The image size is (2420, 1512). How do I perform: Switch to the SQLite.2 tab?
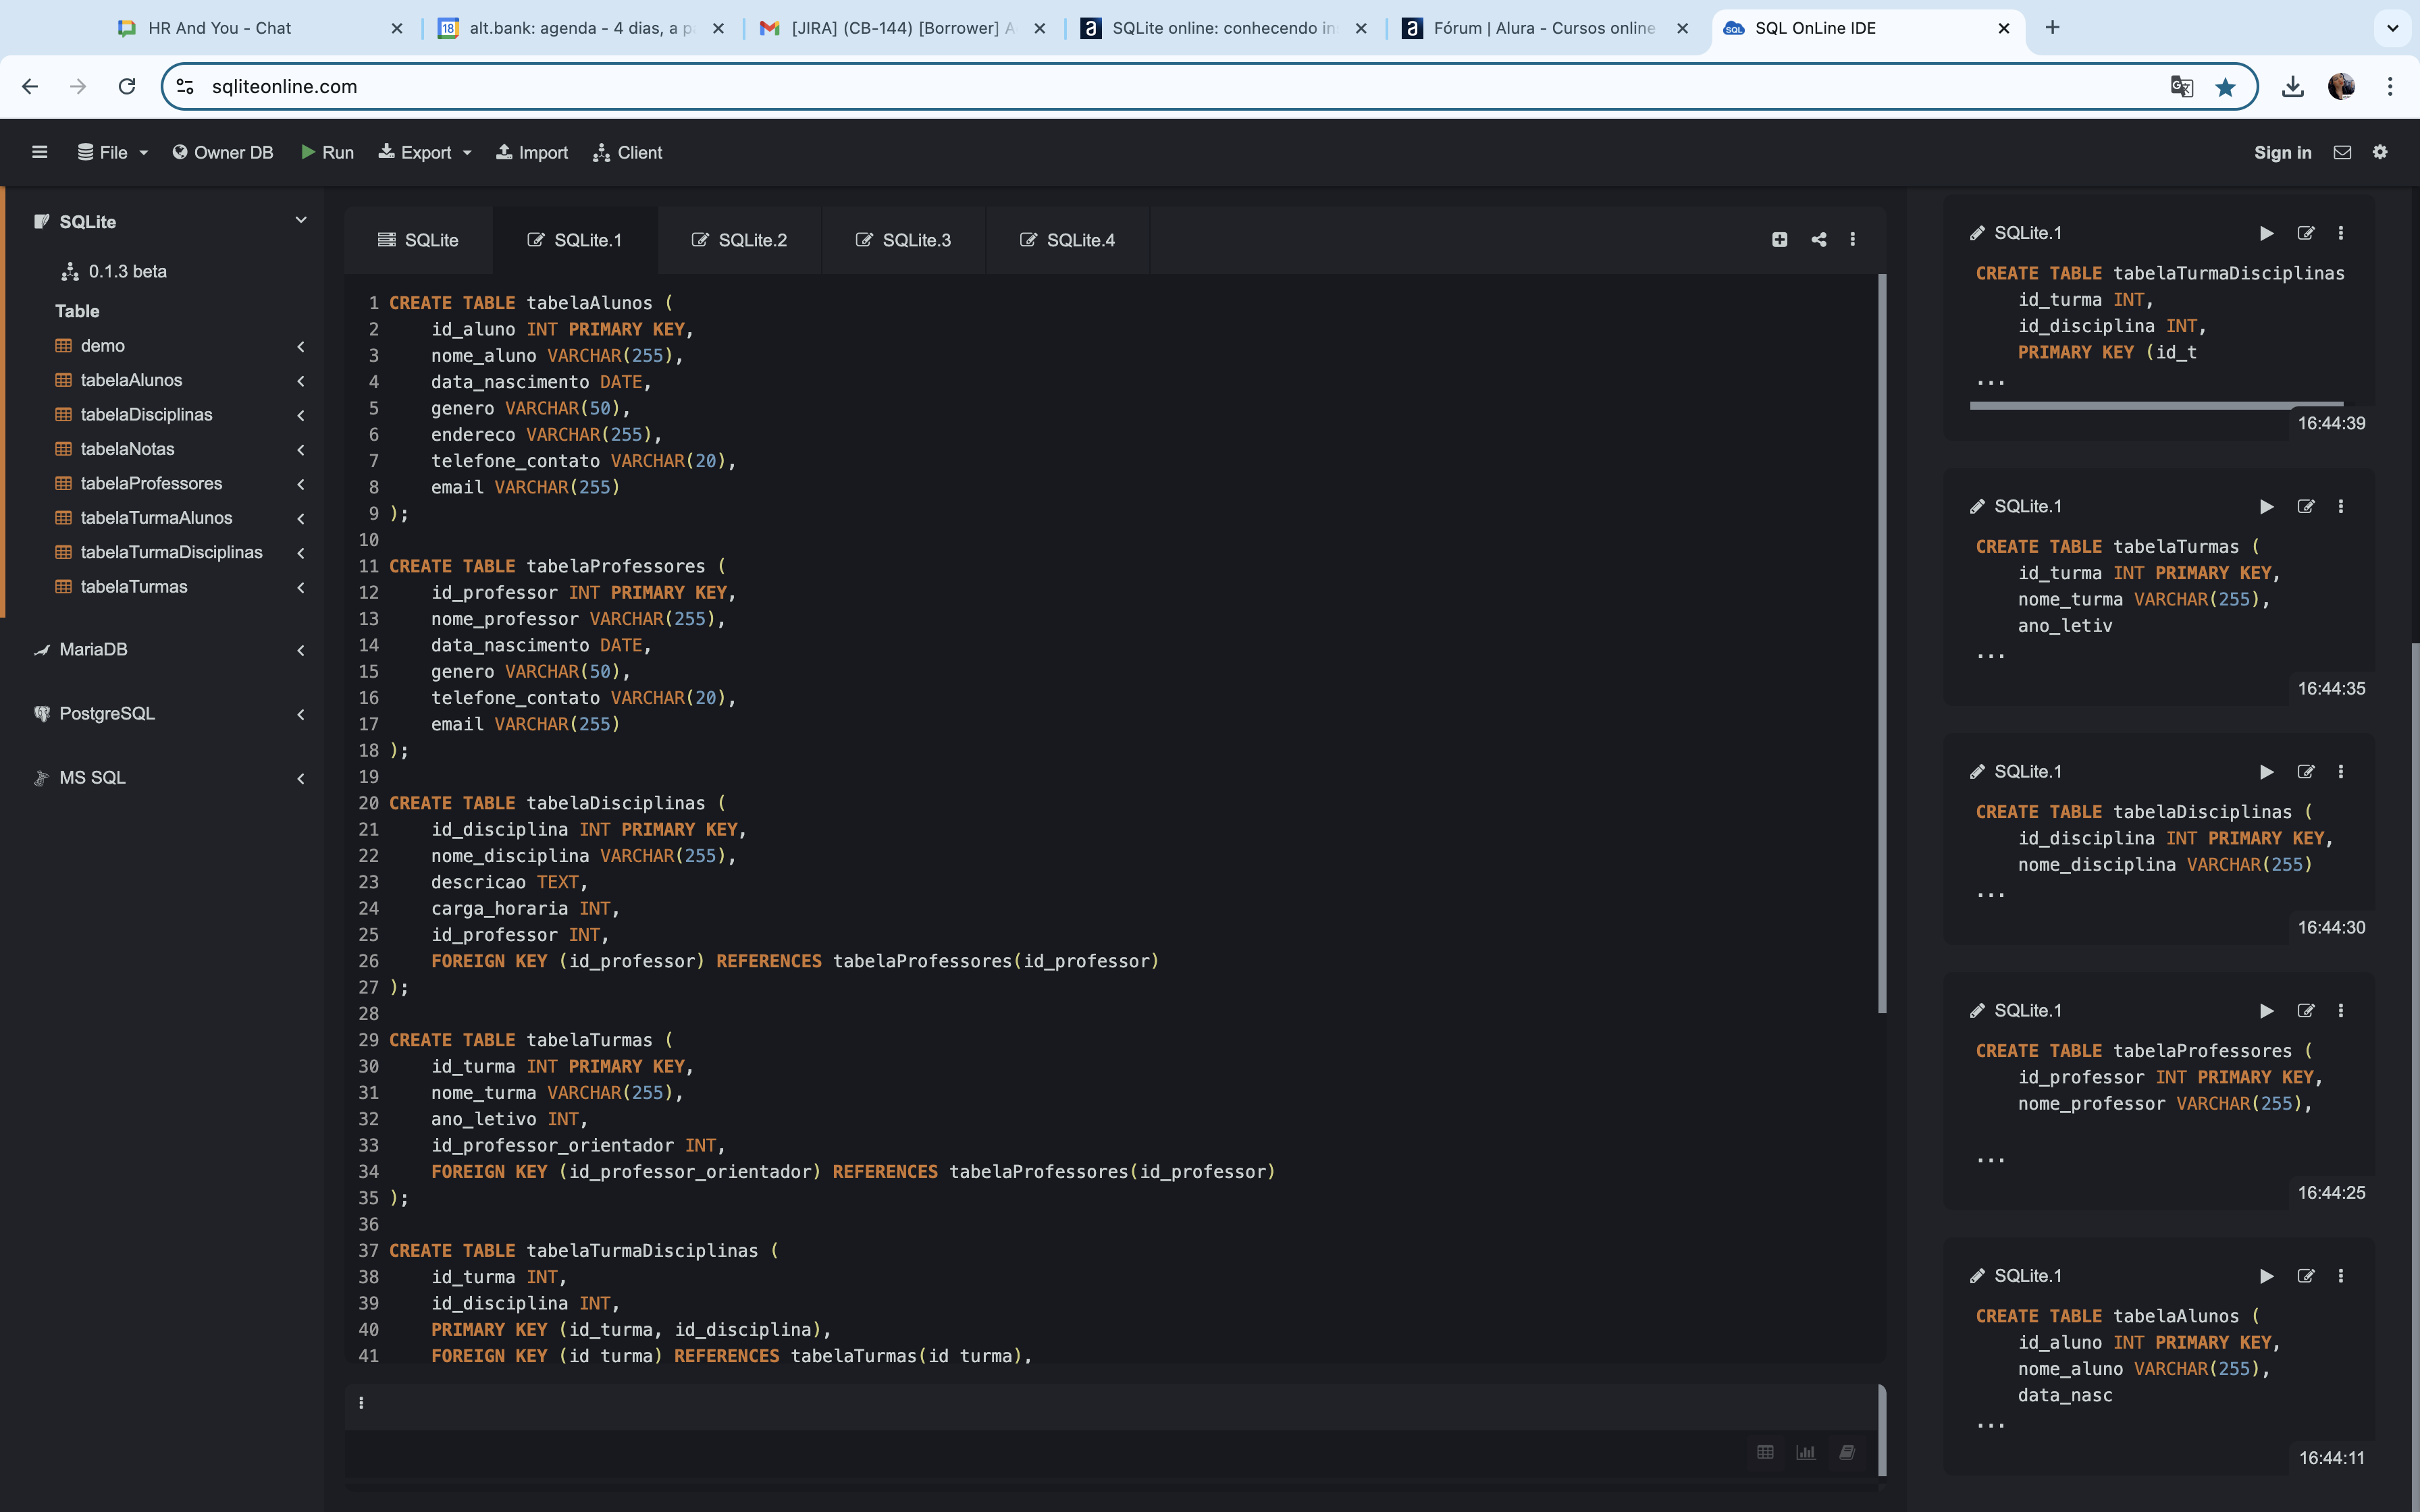tap(739, 240)
